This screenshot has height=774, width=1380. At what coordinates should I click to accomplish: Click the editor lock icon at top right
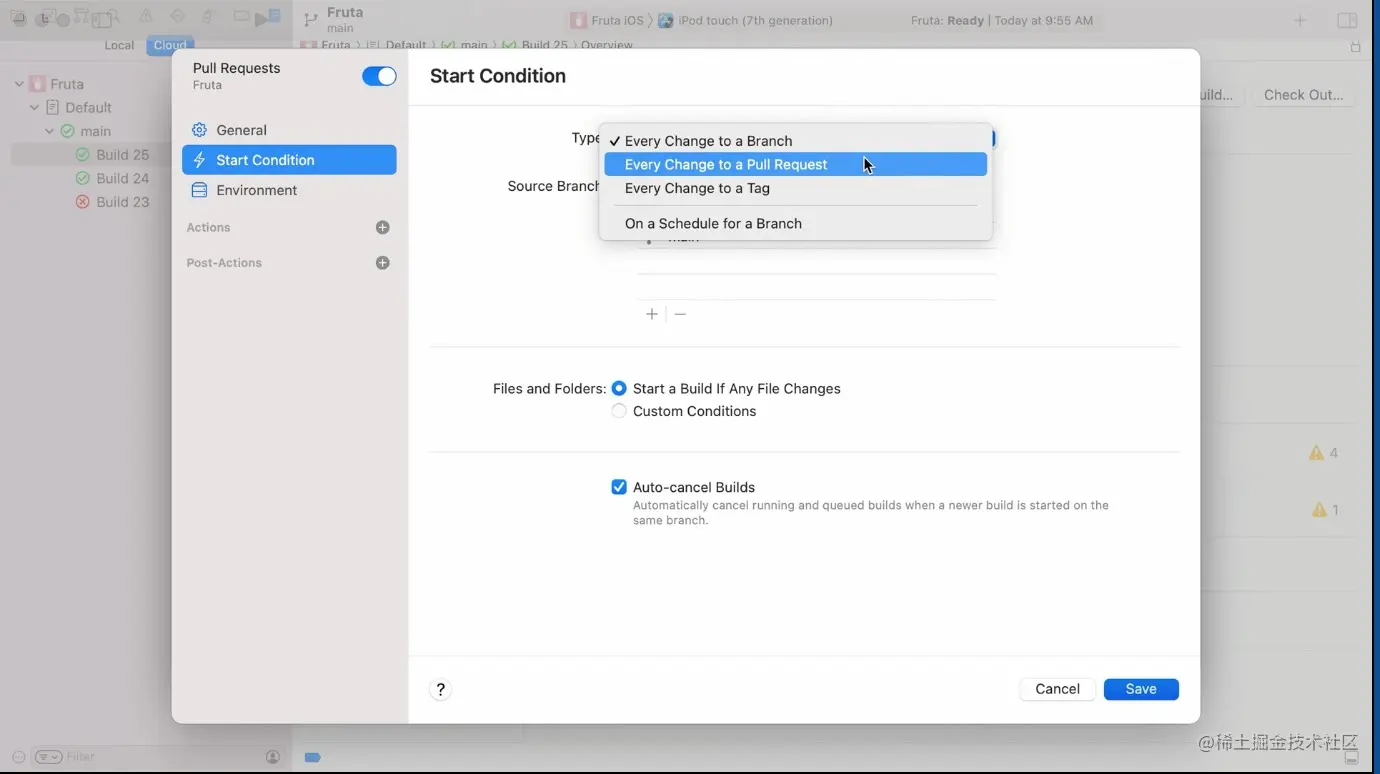[x=1356, y=46]
